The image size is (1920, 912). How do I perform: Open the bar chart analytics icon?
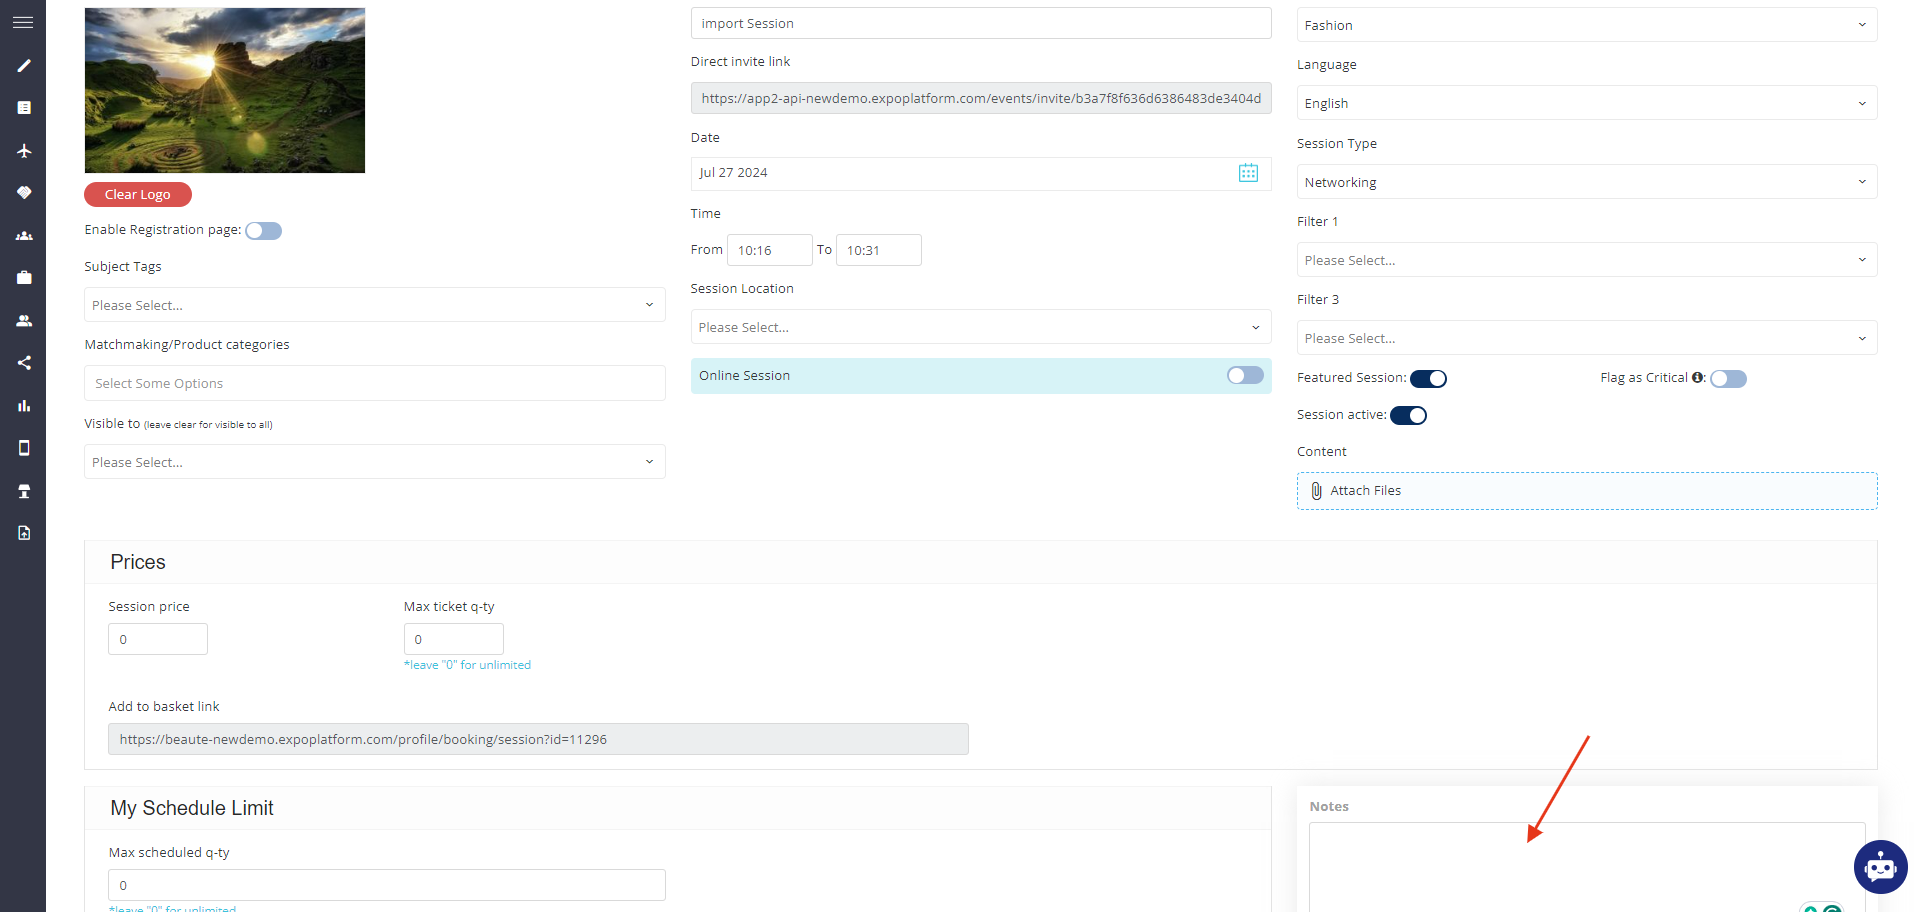coord(24,405)
